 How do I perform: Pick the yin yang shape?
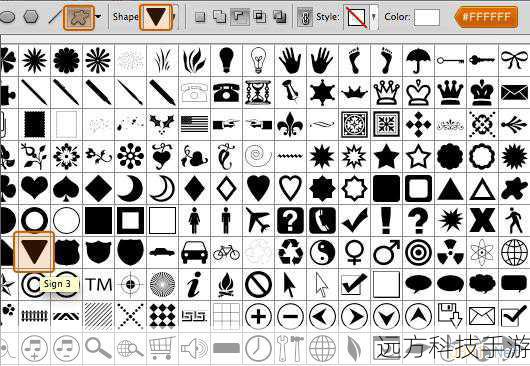[x=322, y=252]
